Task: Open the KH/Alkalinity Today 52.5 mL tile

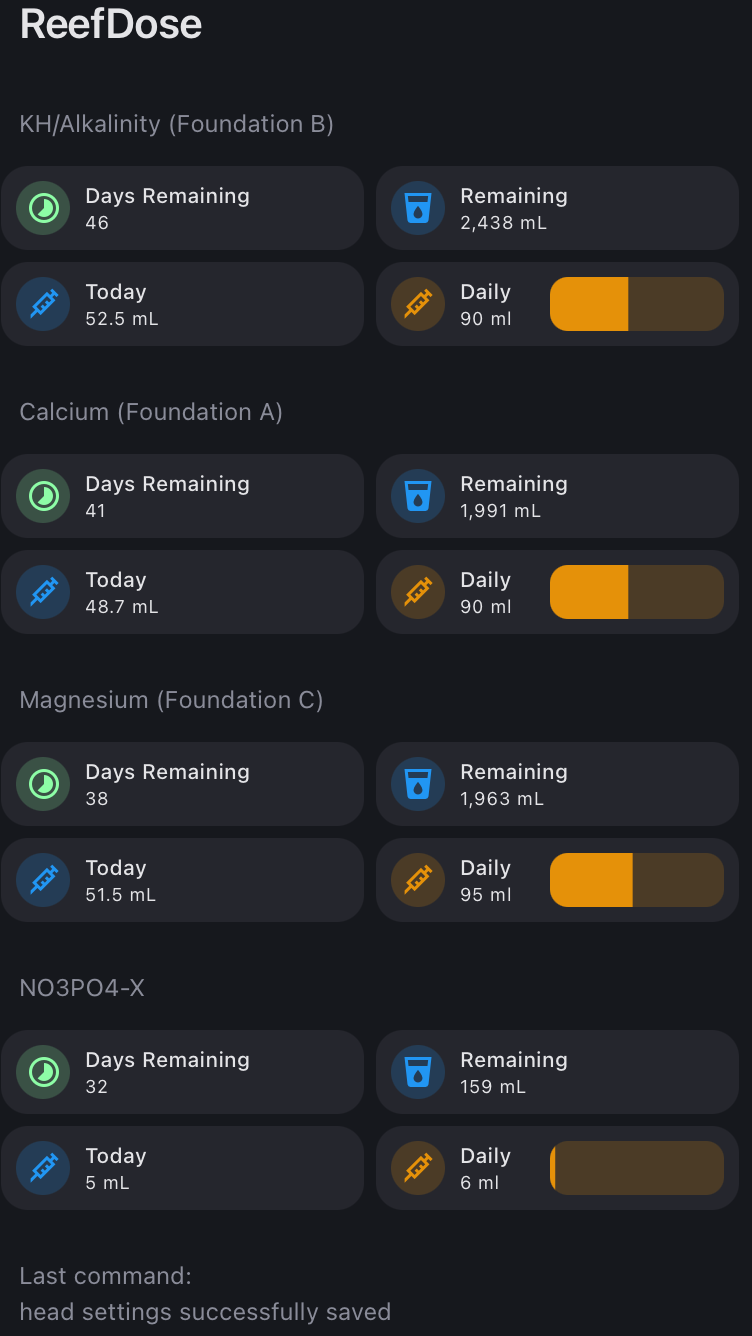Action: [x=182, y=304]
